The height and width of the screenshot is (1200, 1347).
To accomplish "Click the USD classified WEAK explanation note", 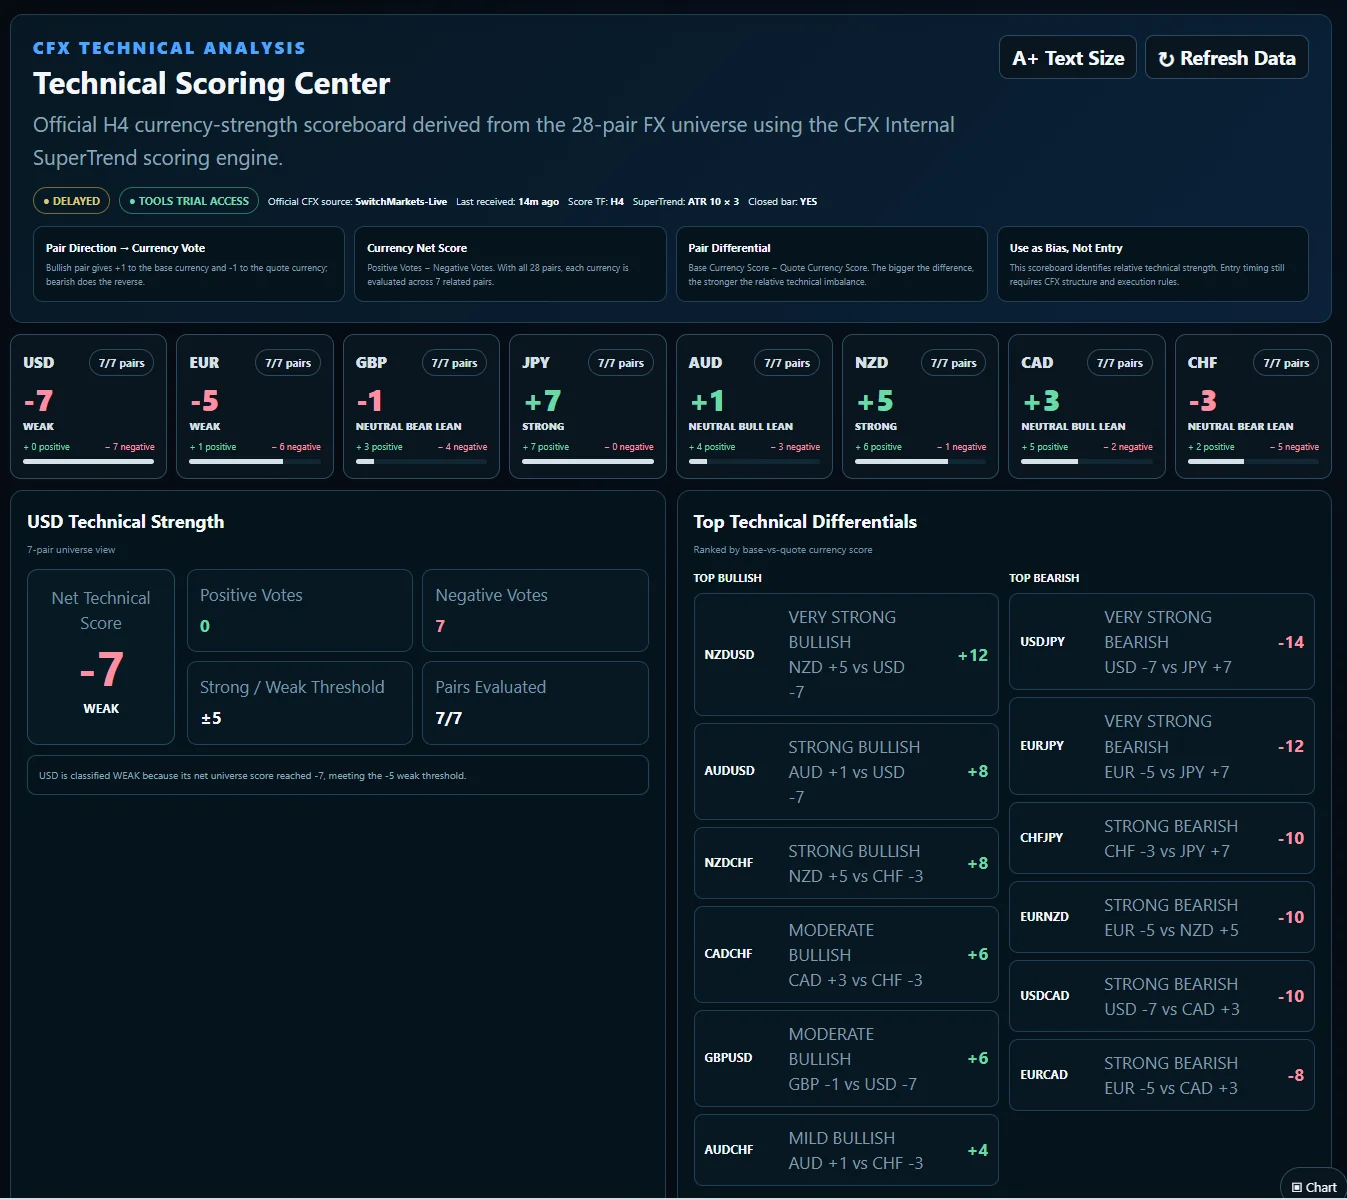I will [338, 775].
